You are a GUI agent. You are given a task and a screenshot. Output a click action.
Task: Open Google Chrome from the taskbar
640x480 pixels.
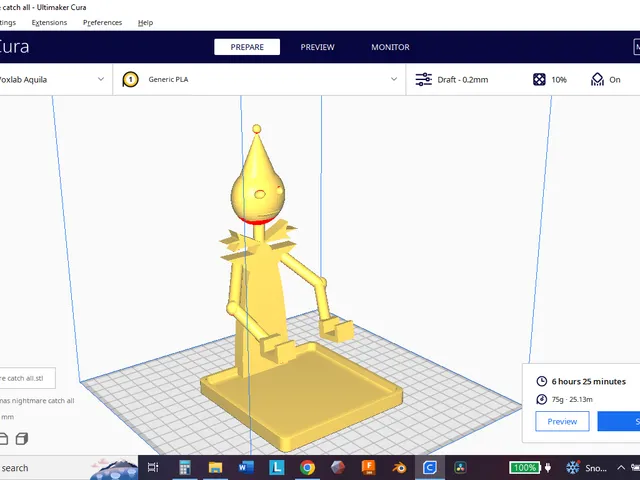307,467
